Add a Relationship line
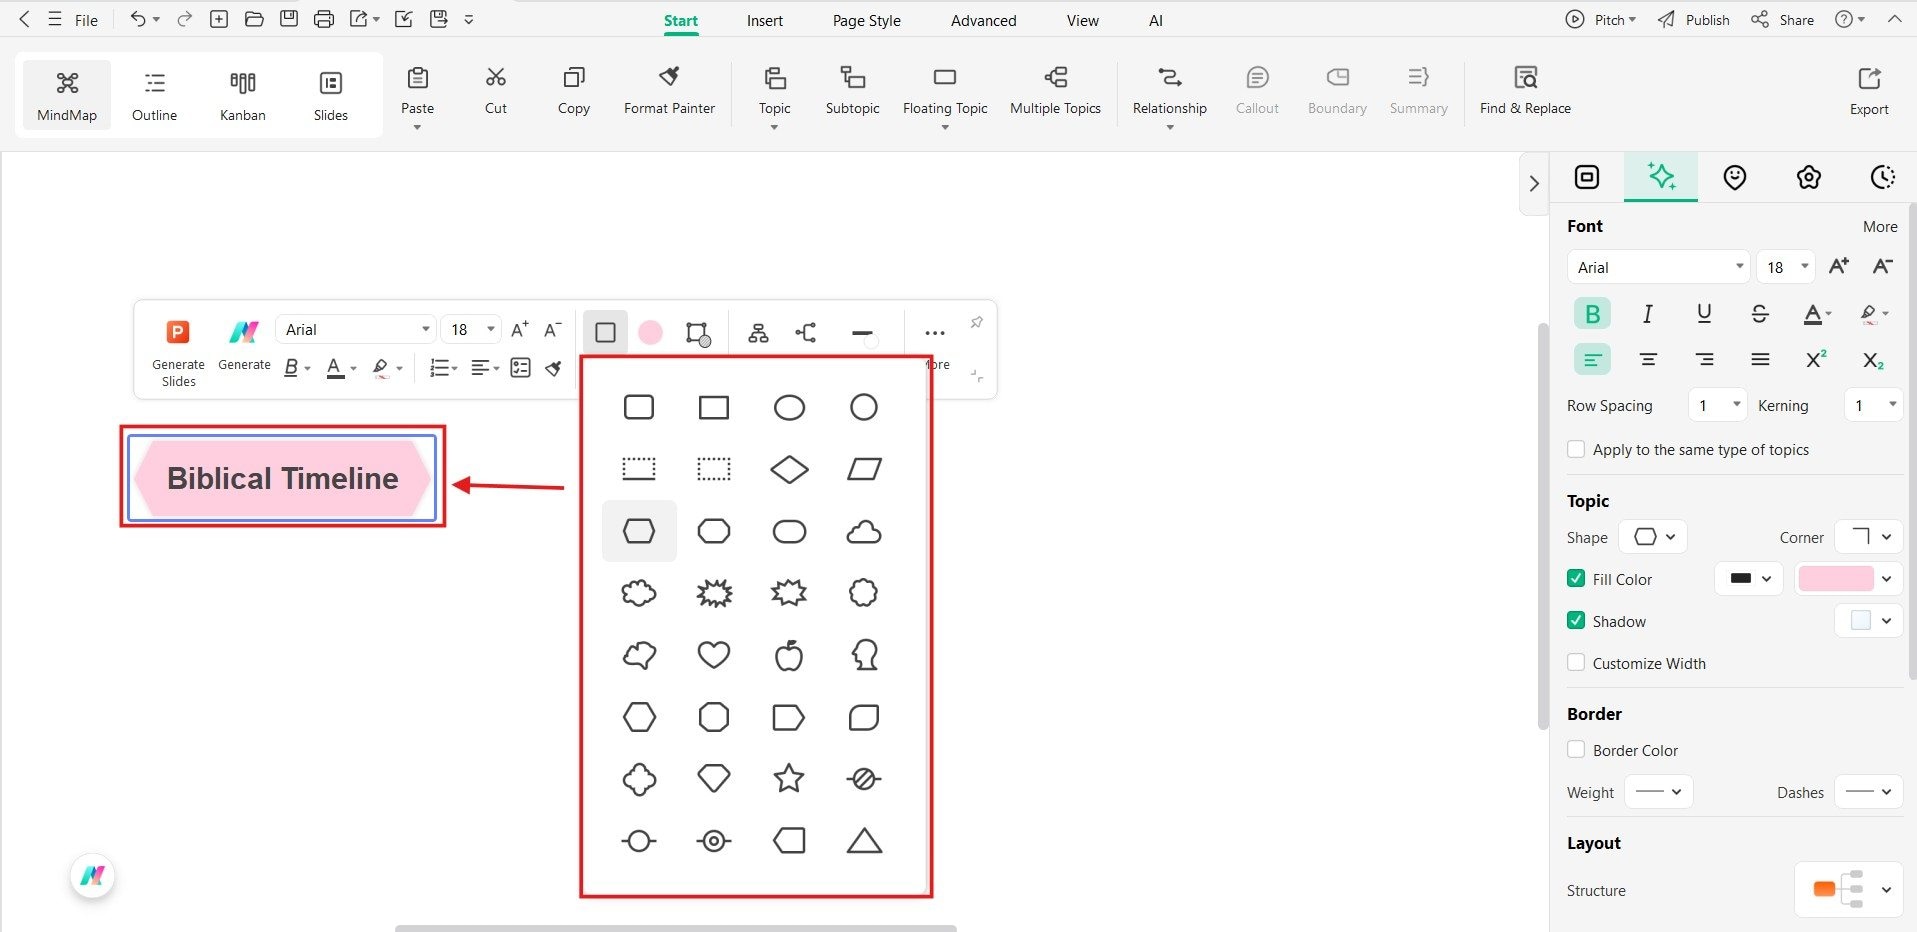This screenshot has height=932, width=1917. point(1168,90)
